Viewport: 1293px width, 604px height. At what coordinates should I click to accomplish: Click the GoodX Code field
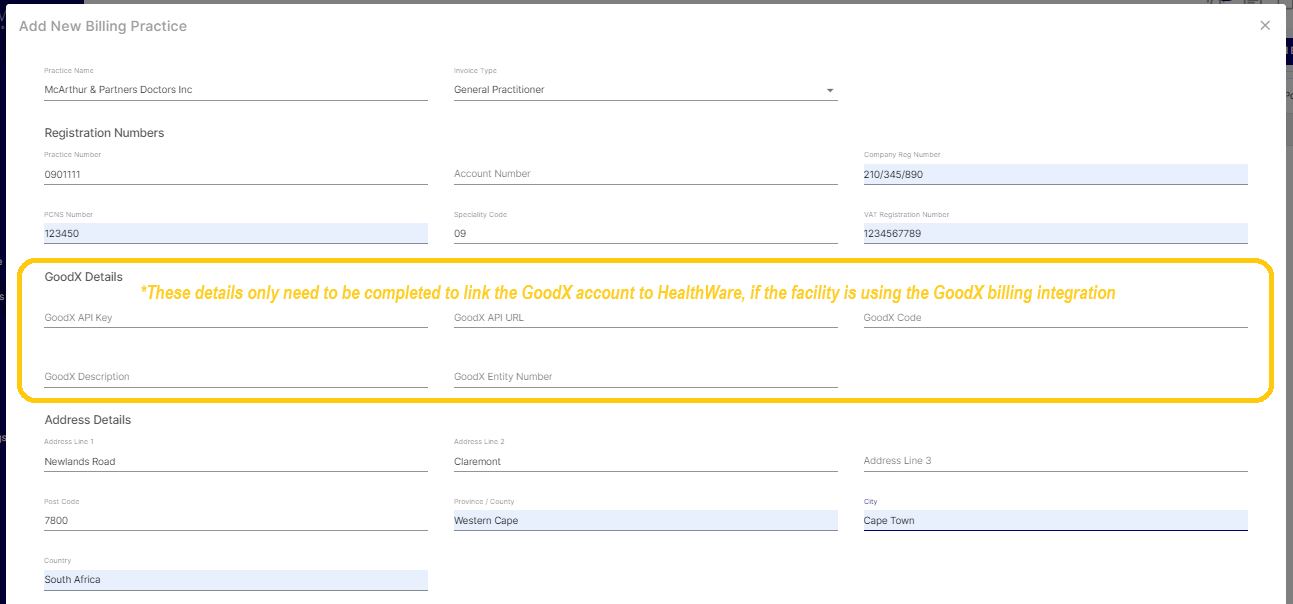click(1055, 318)
